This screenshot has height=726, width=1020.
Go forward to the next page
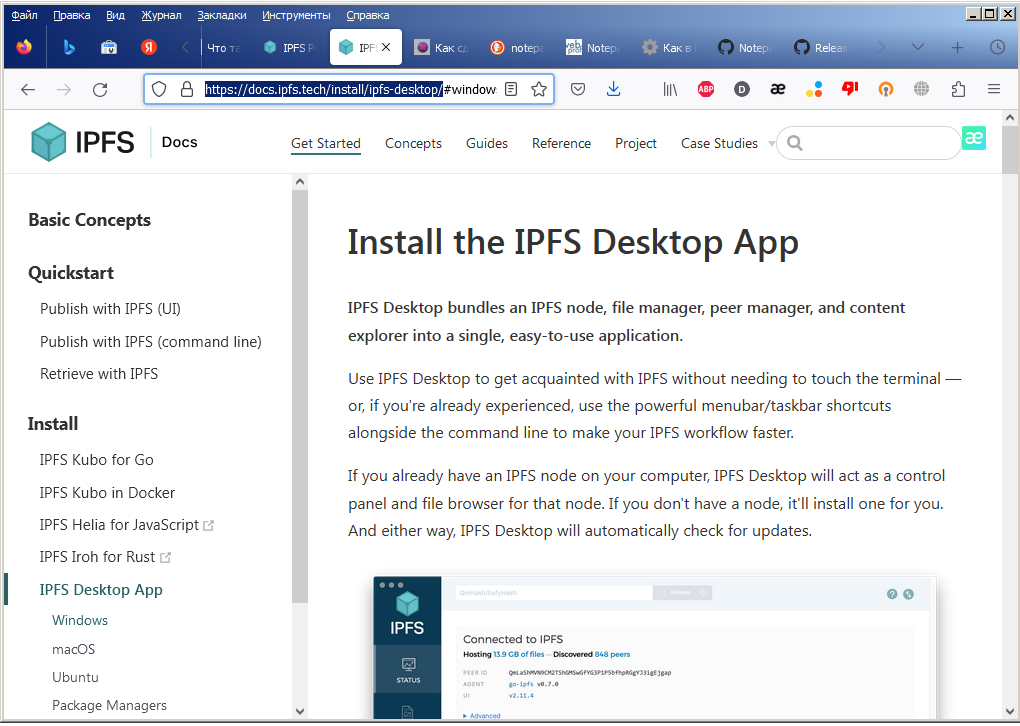(64, 89)
